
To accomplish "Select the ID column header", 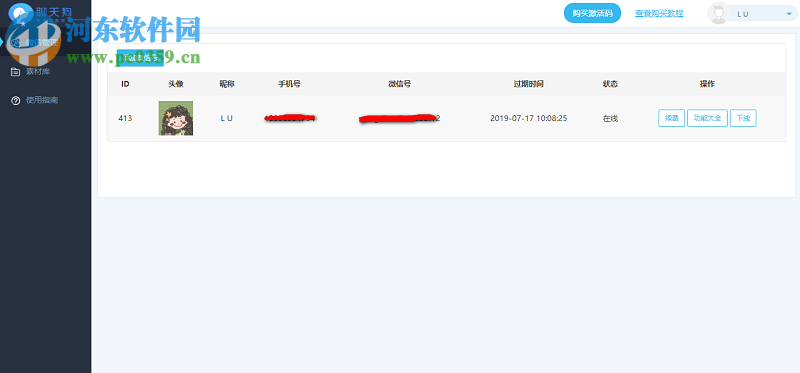I will 125,84.
